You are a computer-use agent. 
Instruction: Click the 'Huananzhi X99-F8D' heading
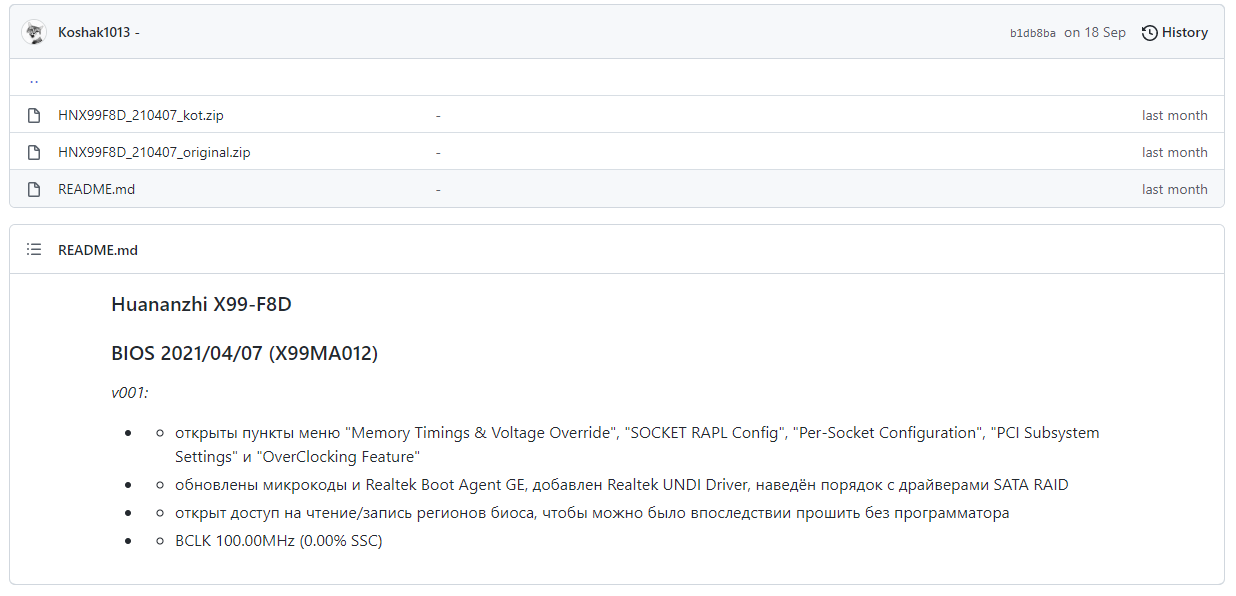(201, 304)
